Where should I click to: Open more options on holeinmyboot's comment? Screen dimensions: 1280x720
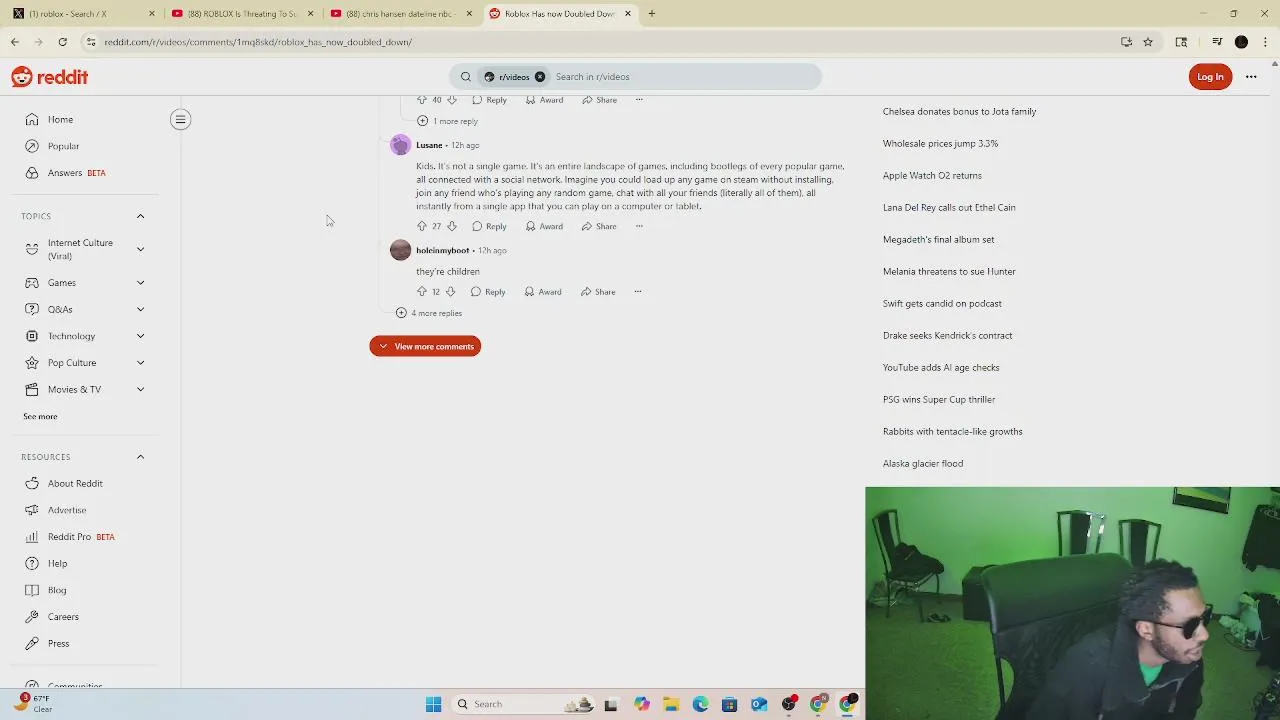pyautogui.click(x=638, y=292)
